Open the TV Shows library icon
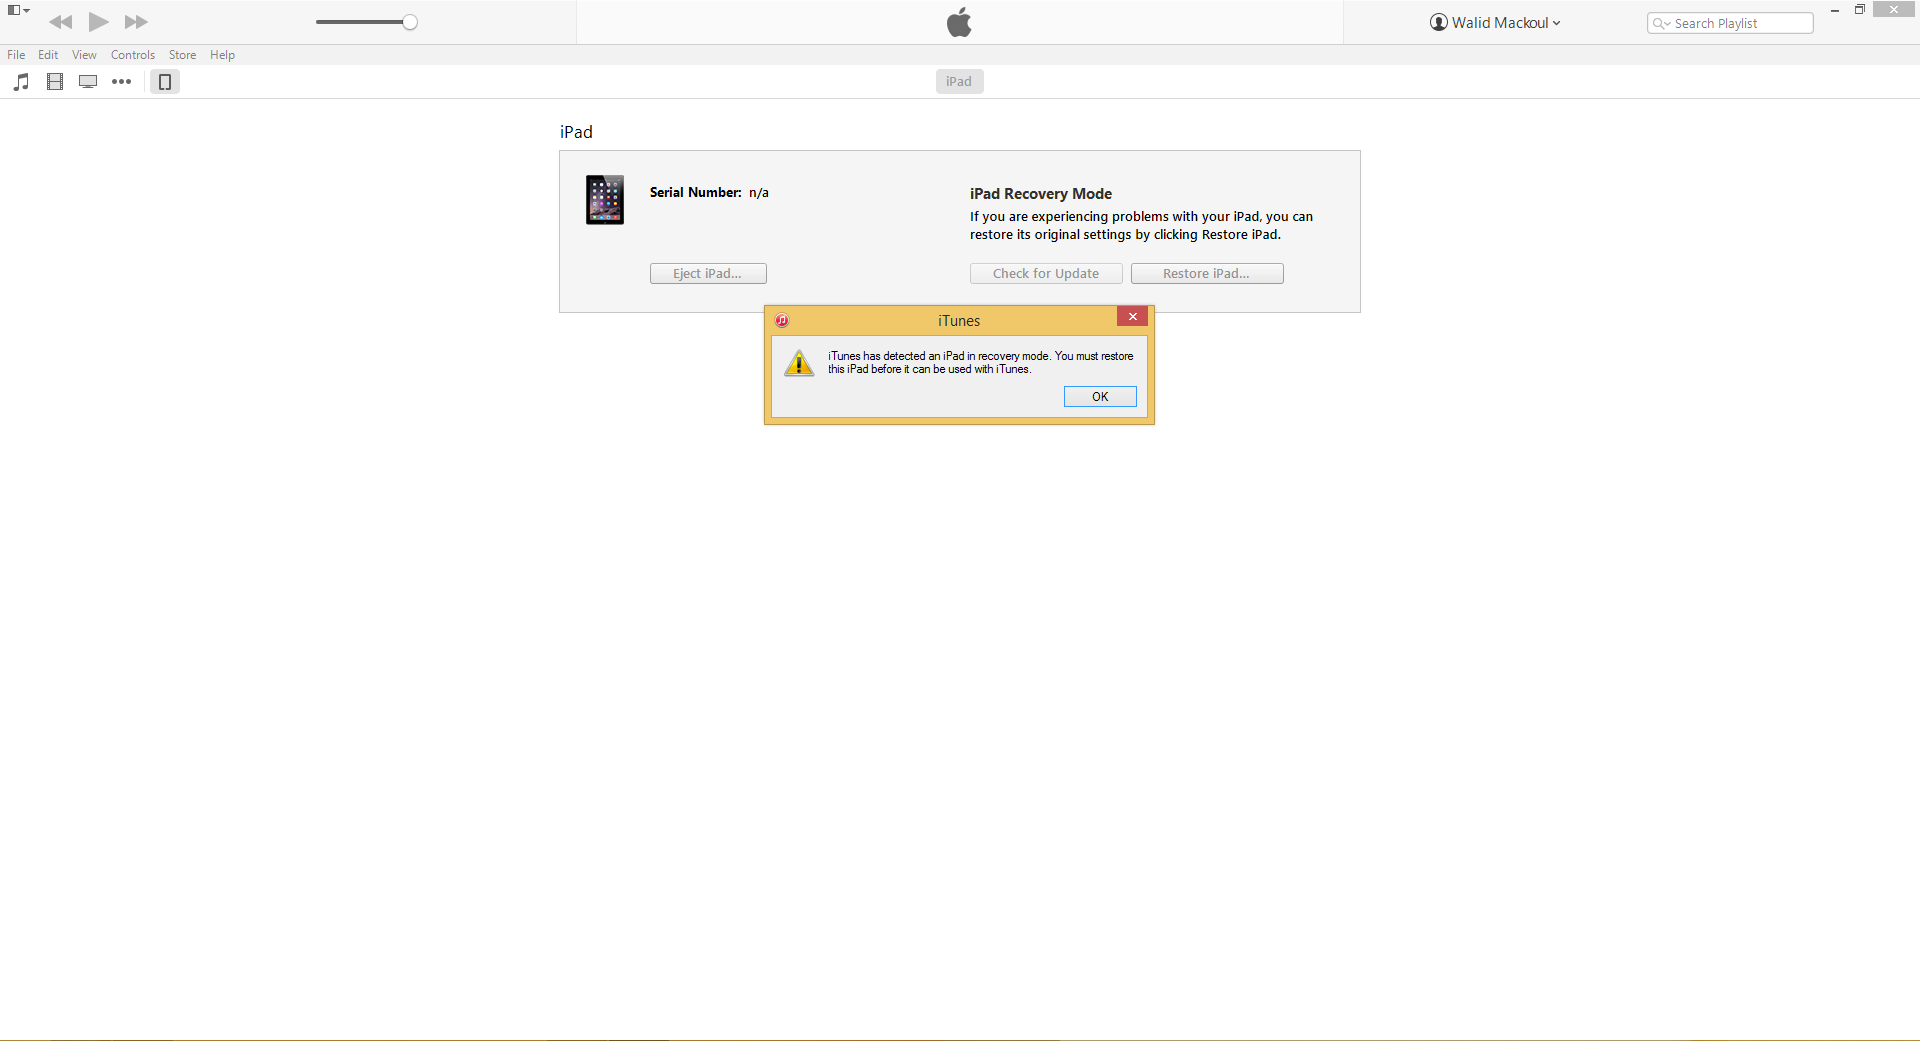 tap(88, 82)
